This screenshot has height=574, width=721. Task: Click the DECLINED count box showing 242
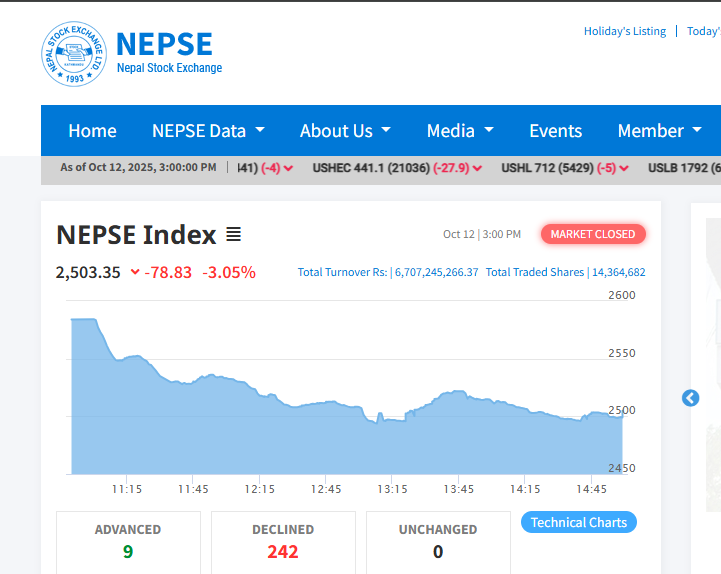point(283,541)
